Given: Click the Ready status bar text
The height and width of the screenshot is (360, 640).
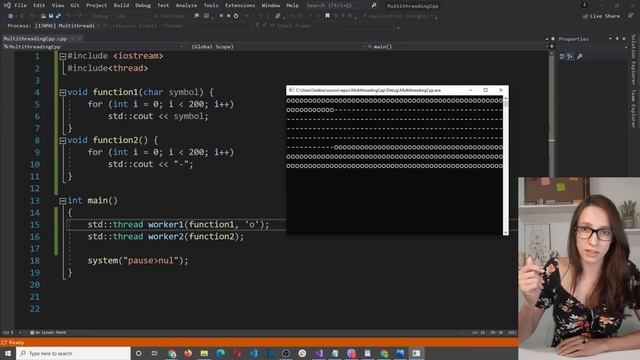Looking at the screenshot, I should (16, 342).
